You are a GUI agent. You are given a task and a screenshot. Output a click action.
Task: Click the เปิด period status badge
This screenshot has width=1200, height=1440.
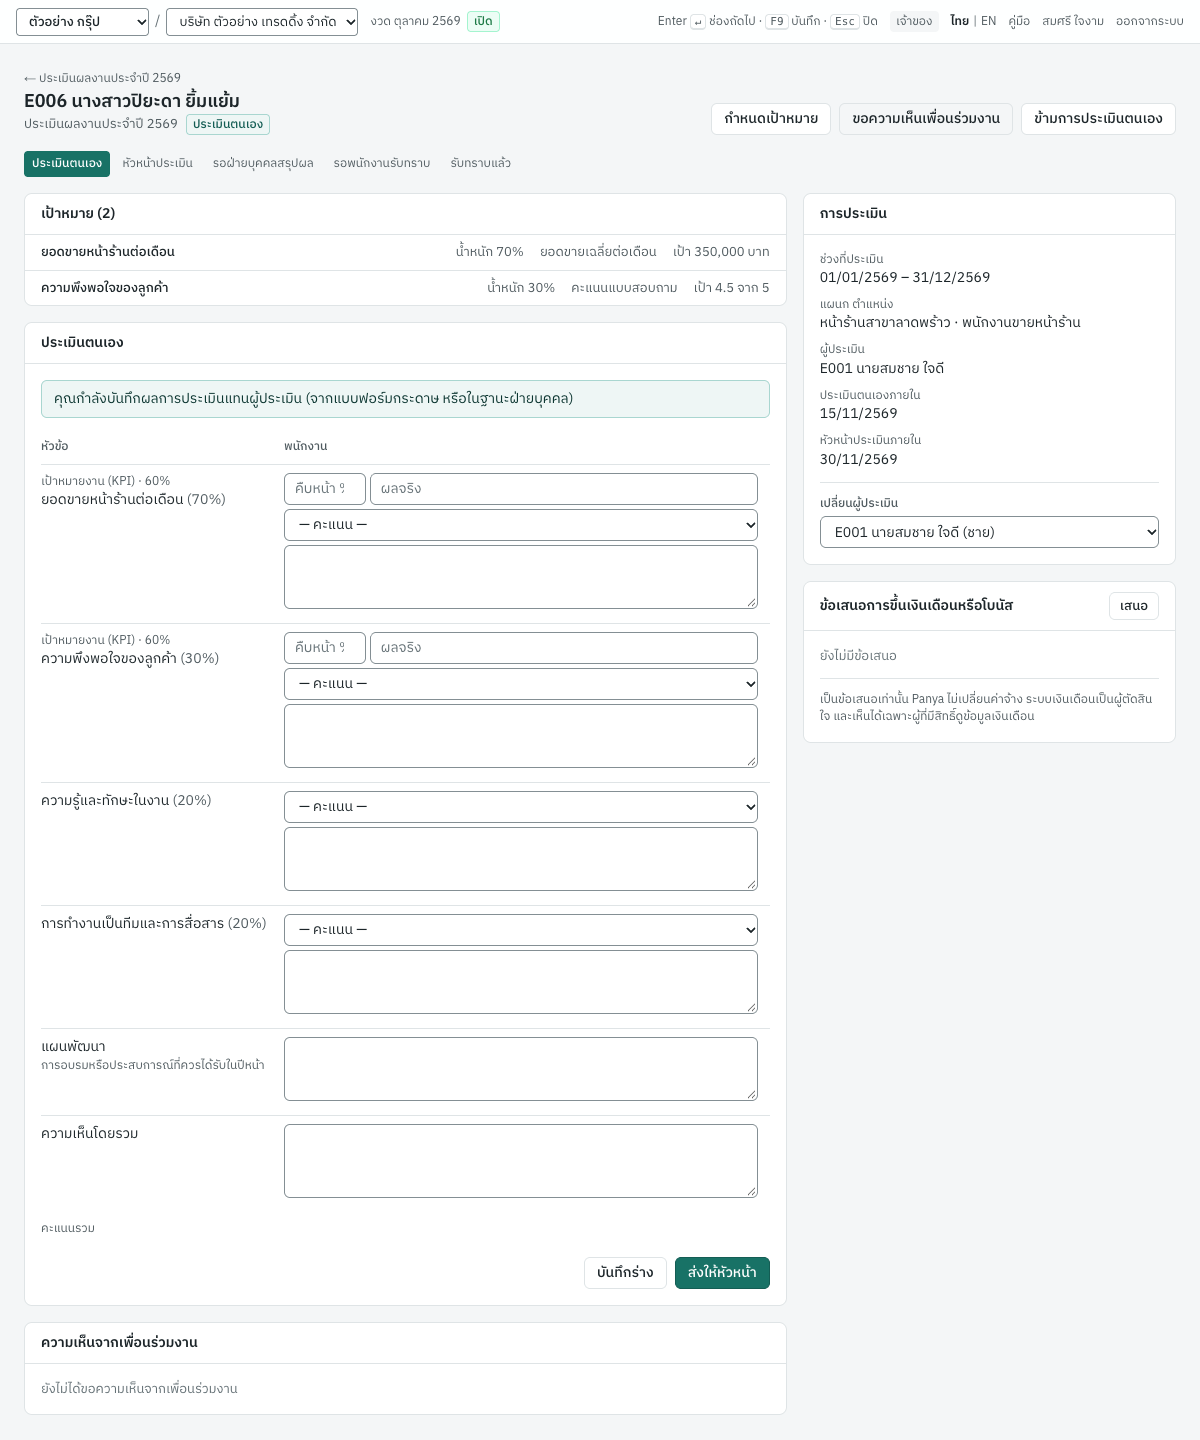click(483, 21)
